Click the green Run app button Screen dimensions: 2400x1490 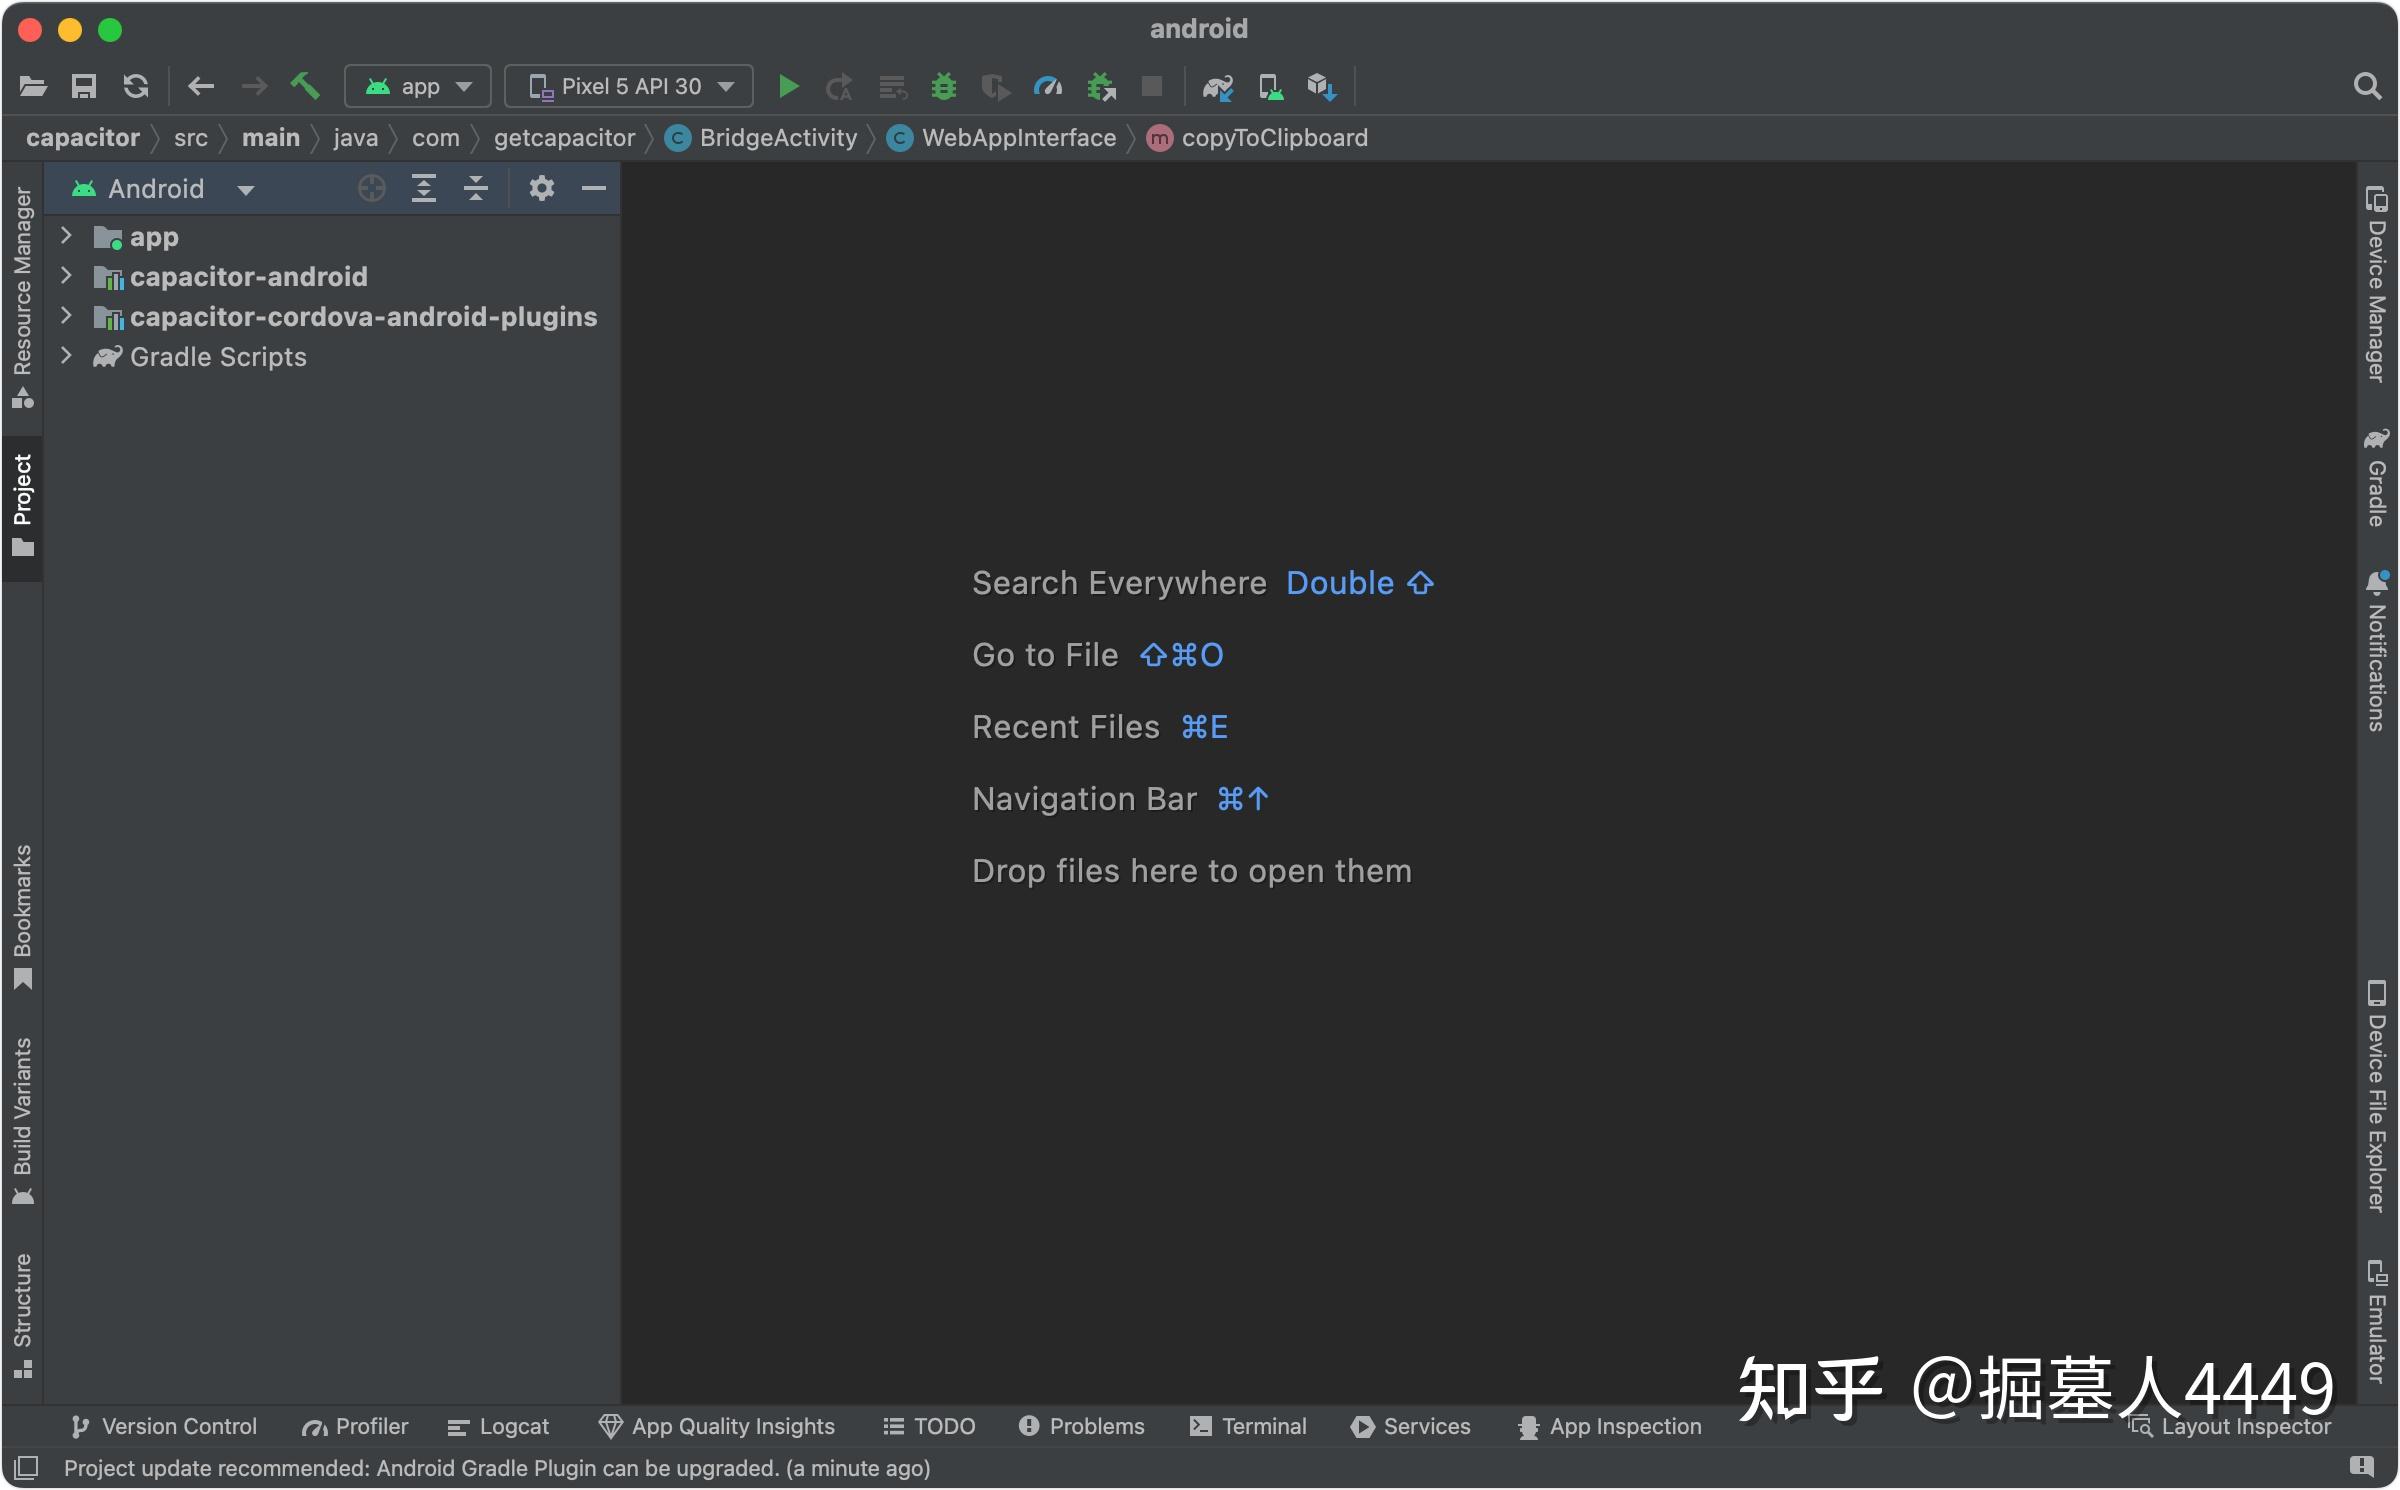(x=788, y=87)
